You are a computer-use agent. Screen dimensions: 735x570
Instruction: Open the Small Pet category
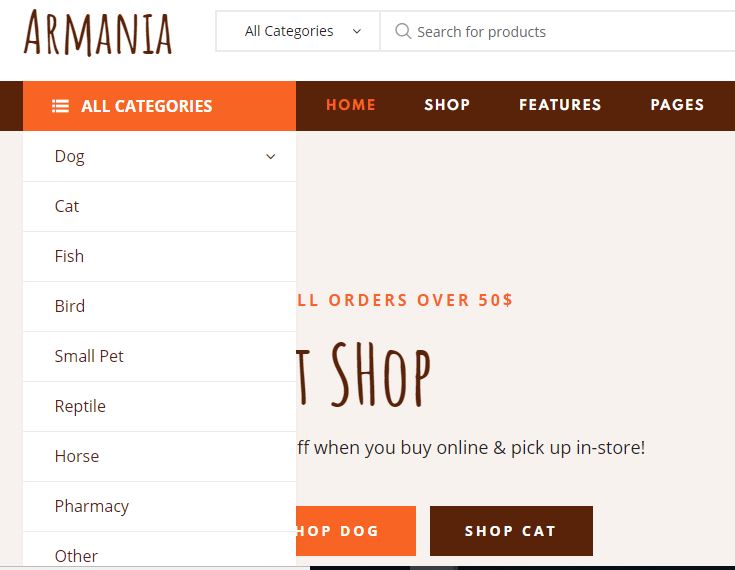click(x=159, y=356)
